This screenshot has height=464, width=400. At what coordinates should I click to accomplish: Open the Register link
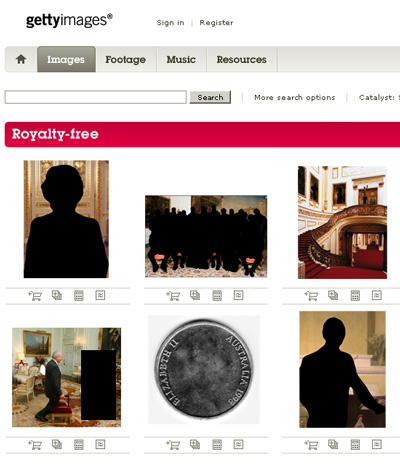216,23
